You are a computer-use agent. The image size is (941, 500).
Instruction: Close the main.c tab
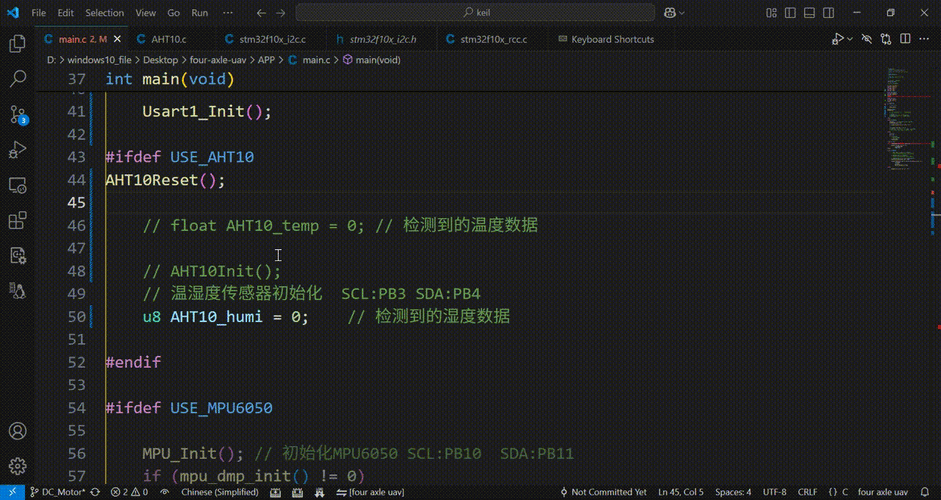(x=118, y=39)
